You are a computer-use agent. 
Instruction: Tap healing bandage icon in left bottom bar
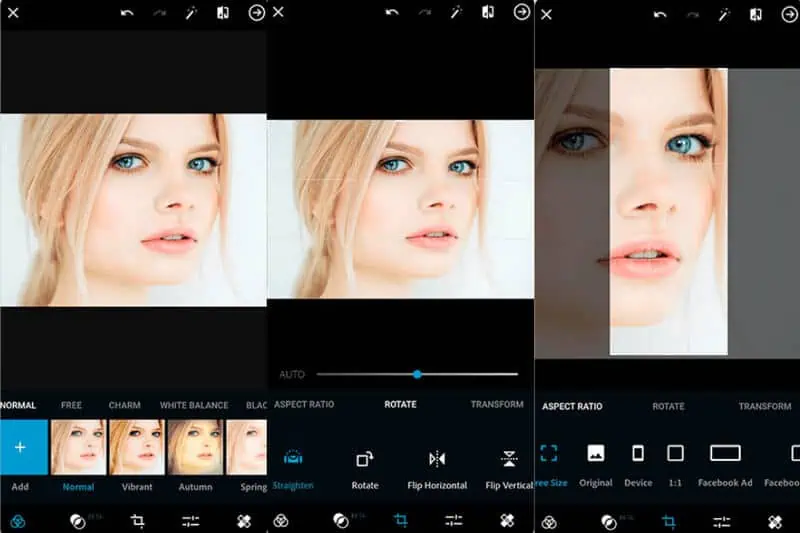click(x=244, y=521)
